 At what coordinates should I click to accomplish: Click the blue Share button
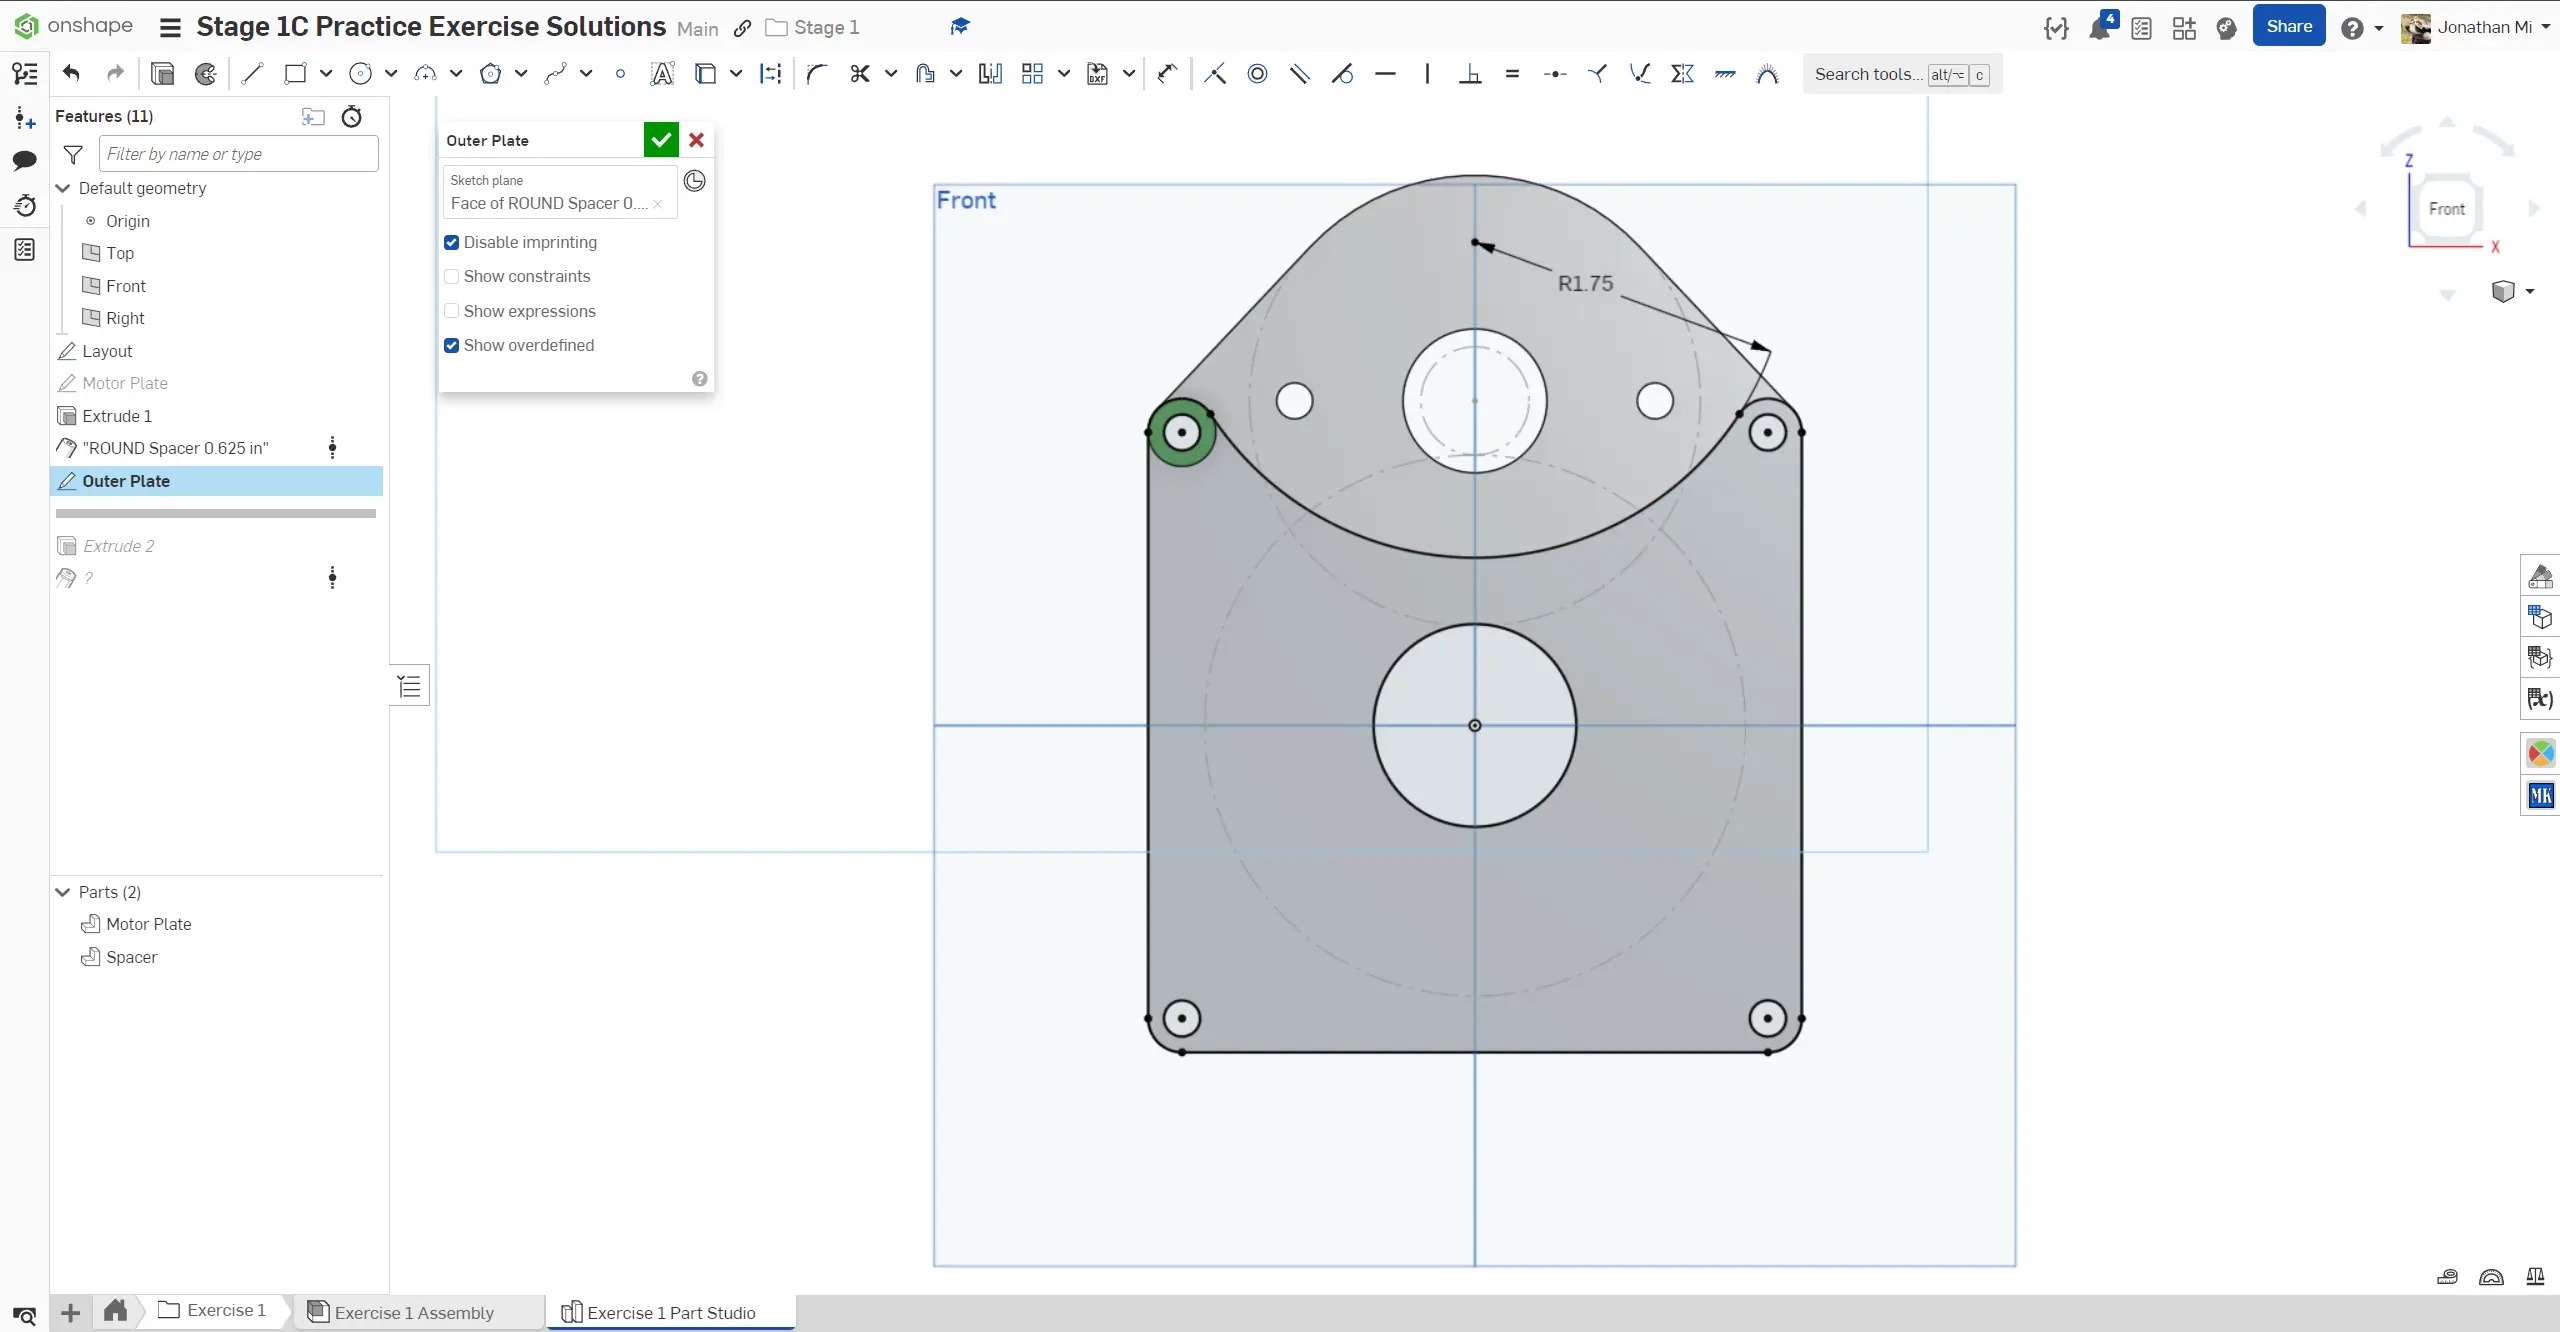(2288, 27)
